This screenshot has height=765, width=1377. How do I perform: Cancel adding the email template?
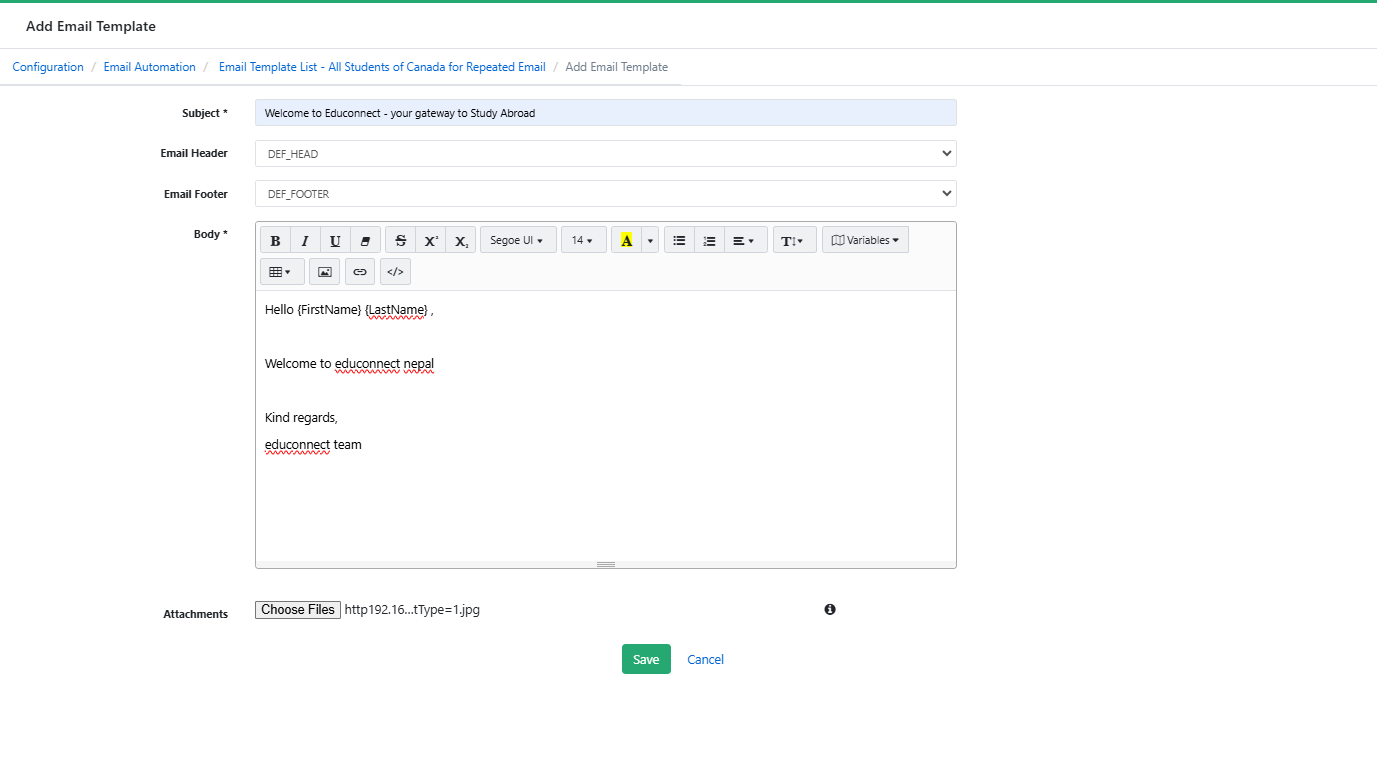(705, 659)
